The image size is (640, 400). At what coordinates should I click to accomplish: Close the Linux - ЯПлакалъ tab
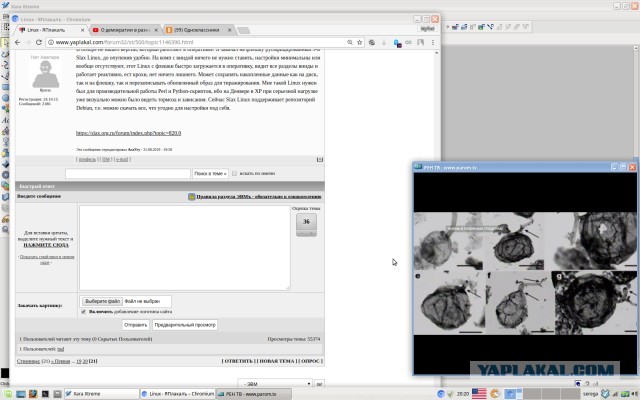[x=82, y=30]
